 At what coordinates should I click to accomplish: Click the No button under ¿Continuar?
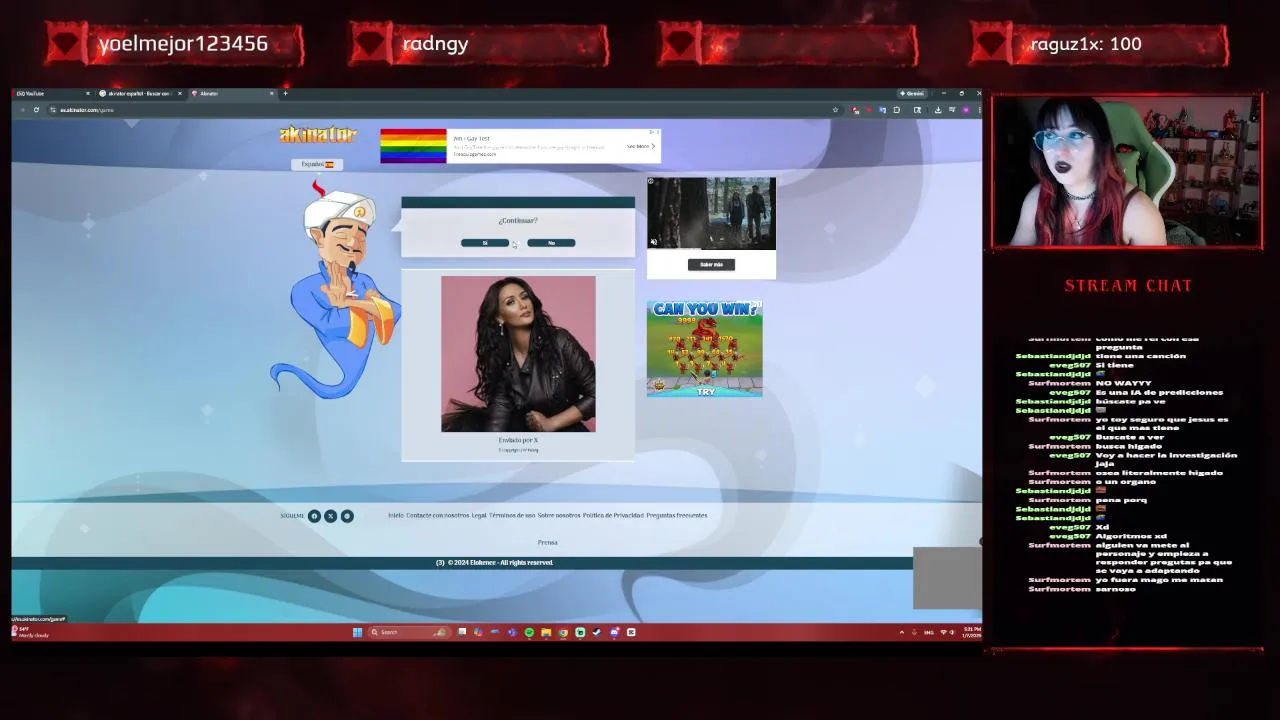tap(551, 243)
